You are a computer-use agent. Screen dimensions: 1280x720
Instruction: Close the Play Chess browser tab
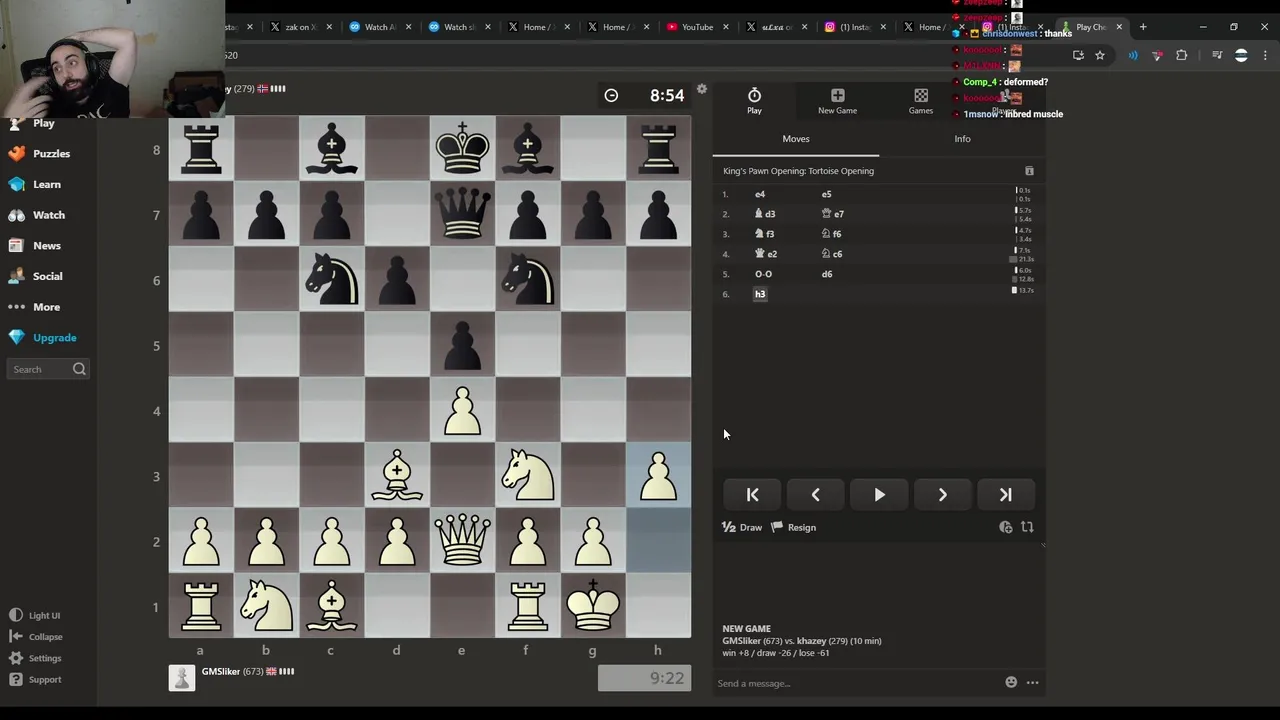[x=1119, y=27]
